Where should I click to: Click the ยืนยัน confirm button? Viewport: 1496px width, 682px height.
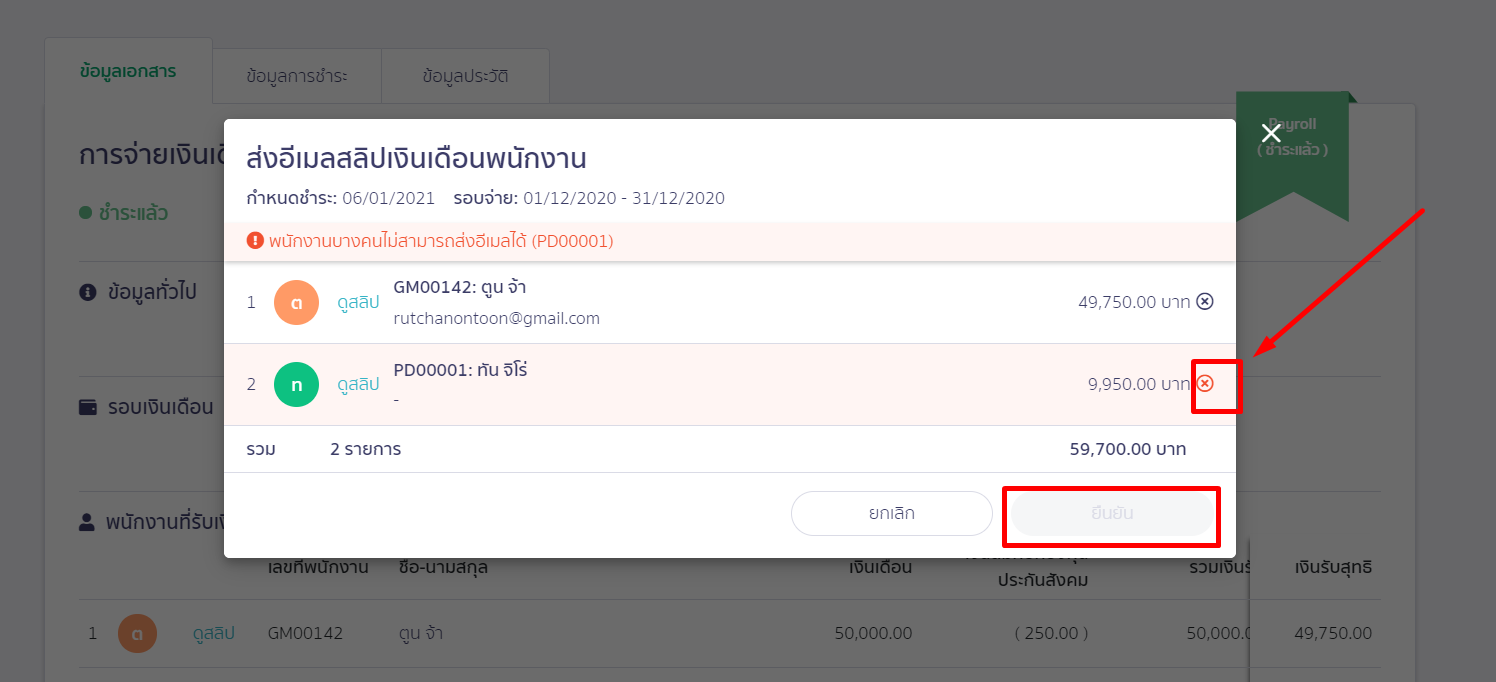pos(1111,514)
